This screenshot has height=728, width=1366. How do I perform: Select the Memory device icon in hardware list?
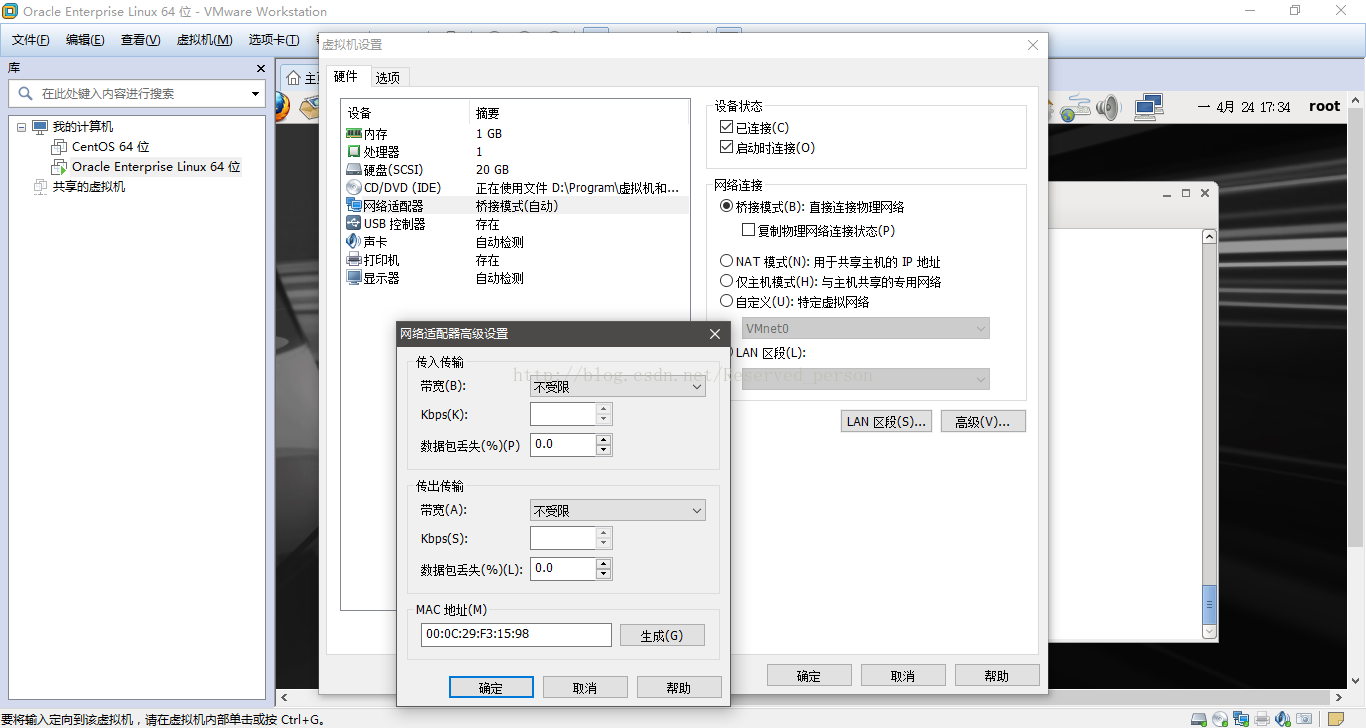coord(353,134)
